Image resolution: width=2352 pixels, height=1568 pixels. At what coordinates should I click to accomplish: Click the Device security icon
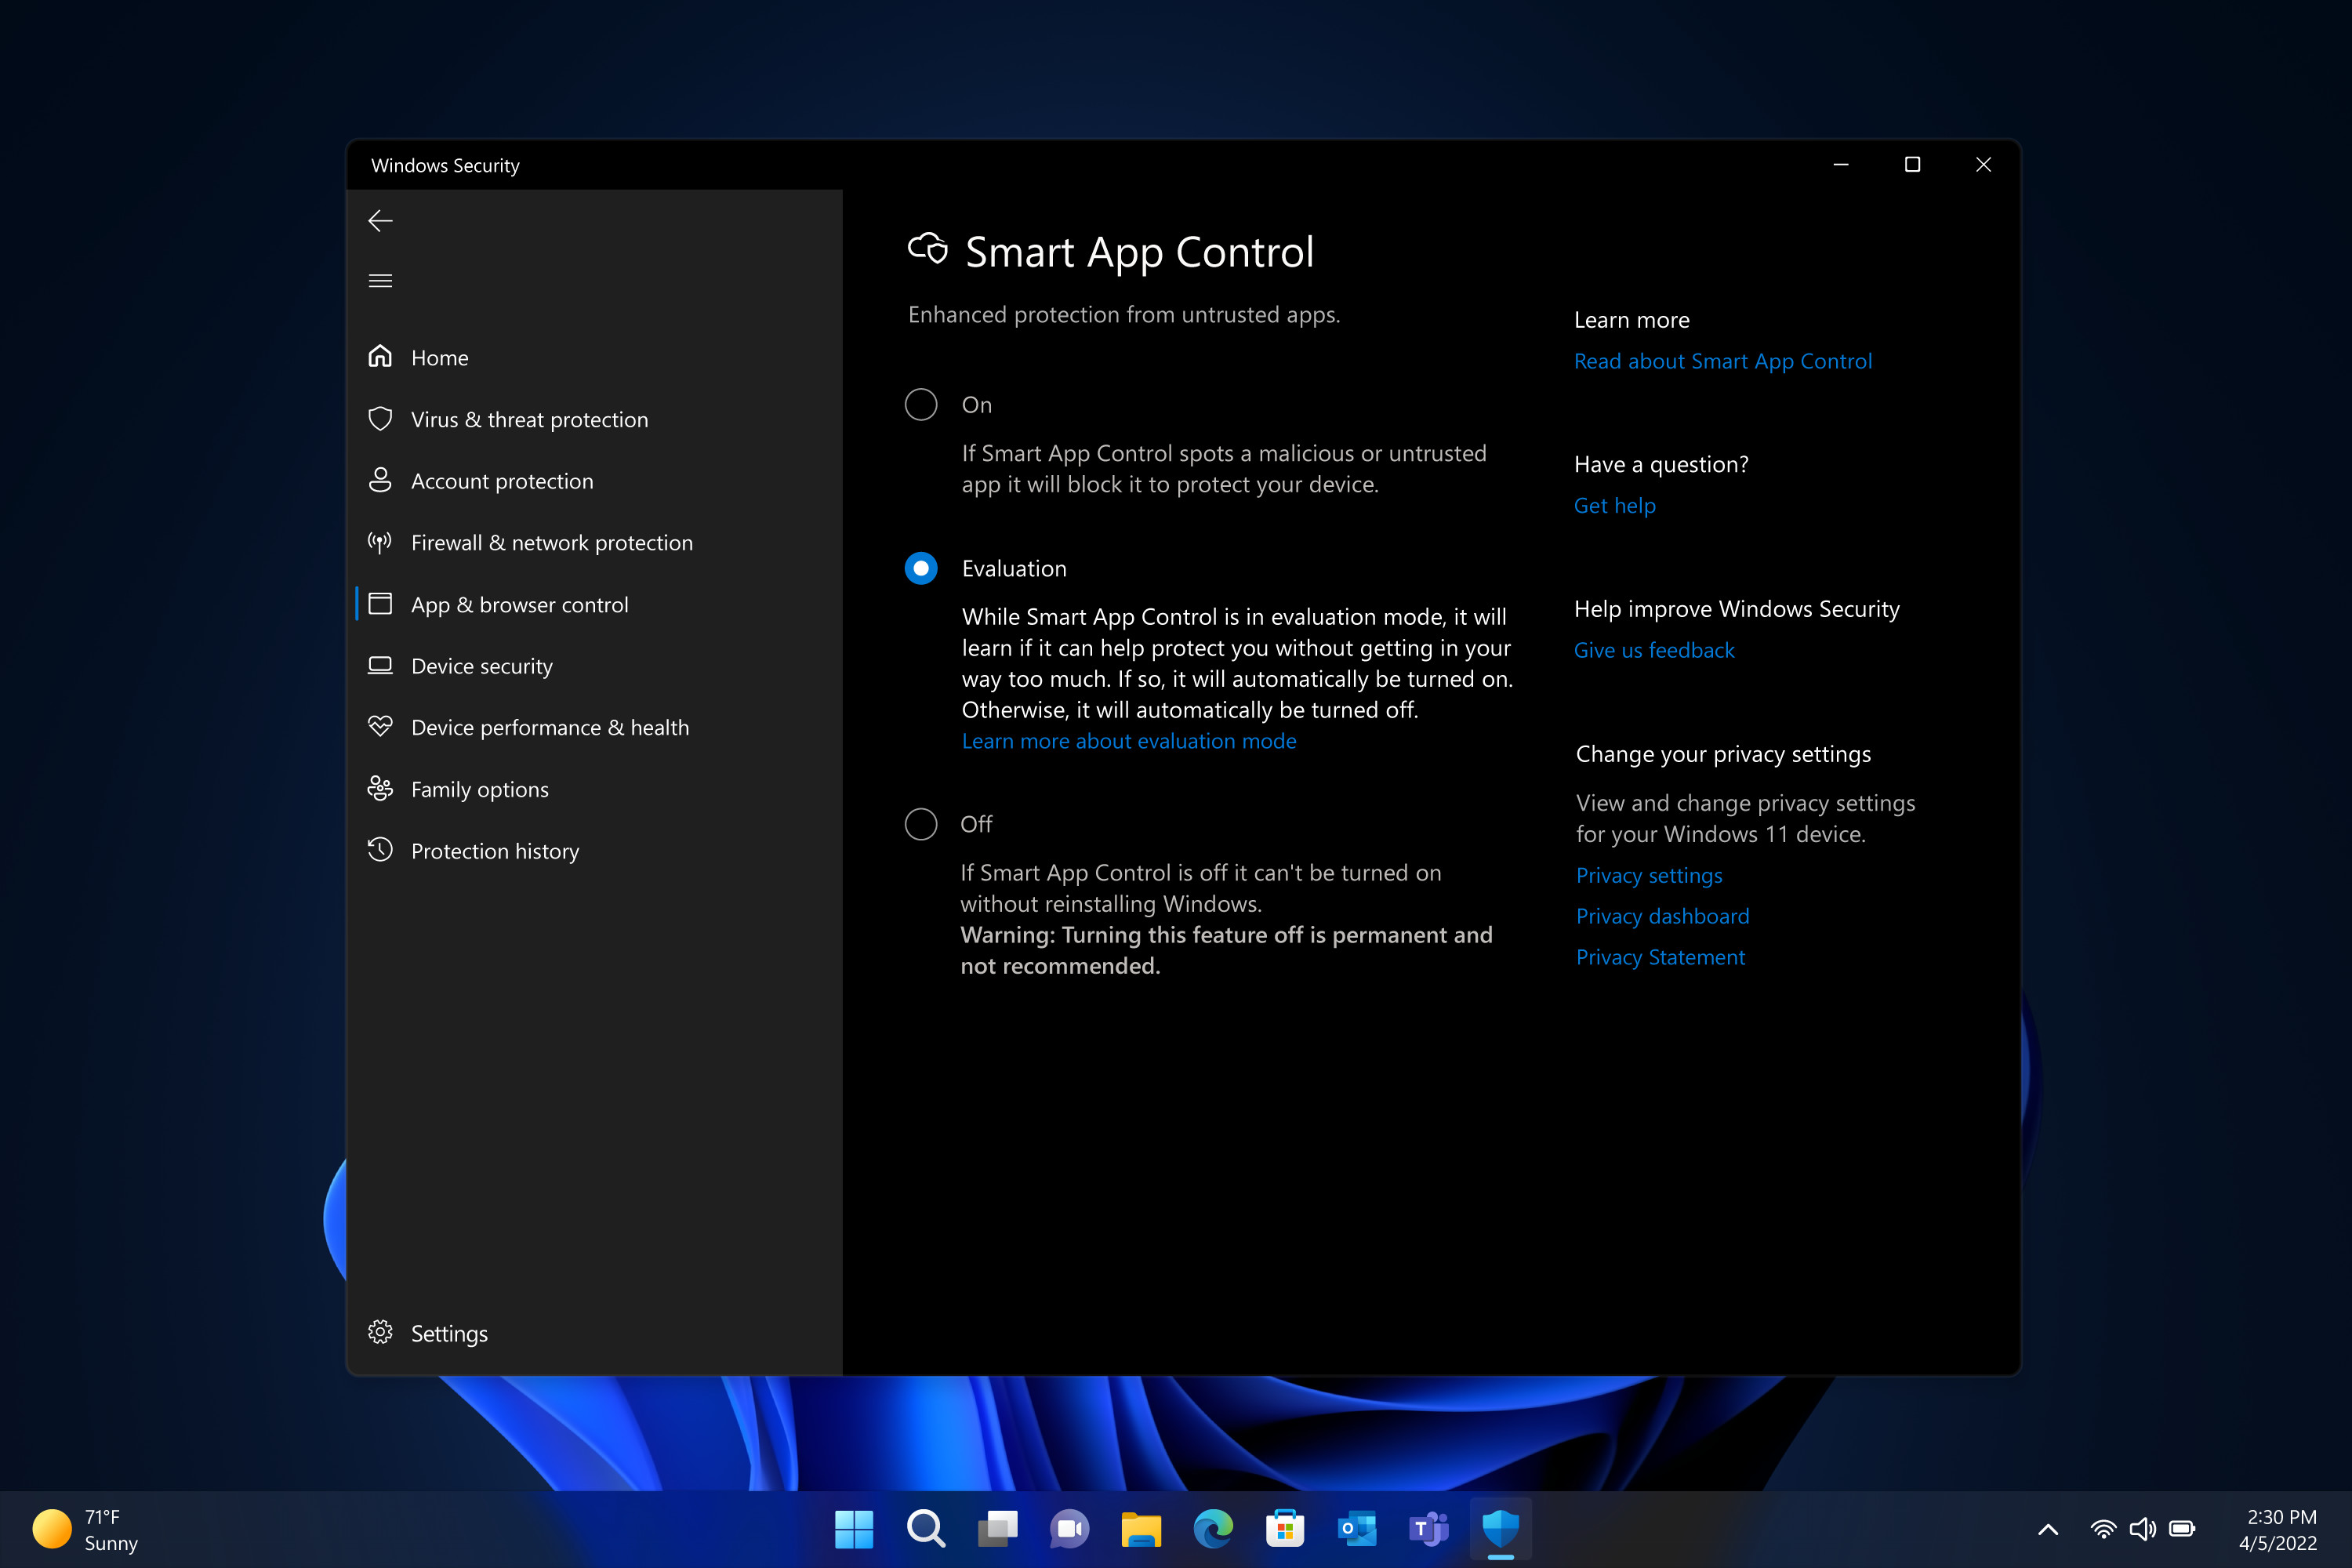[x=381, y=665]
